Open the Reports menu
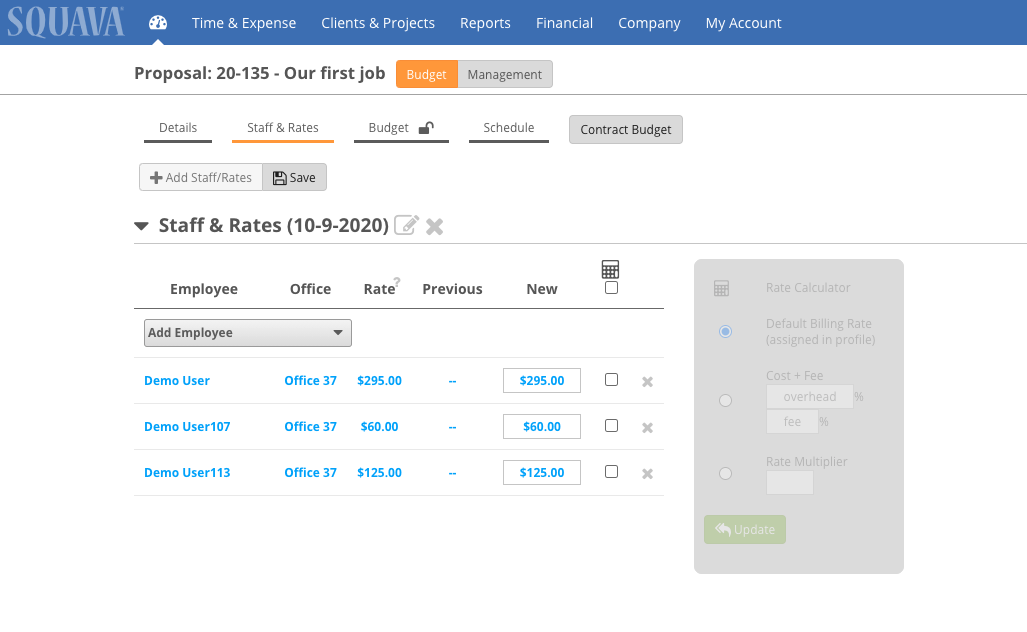 [485, 22]
